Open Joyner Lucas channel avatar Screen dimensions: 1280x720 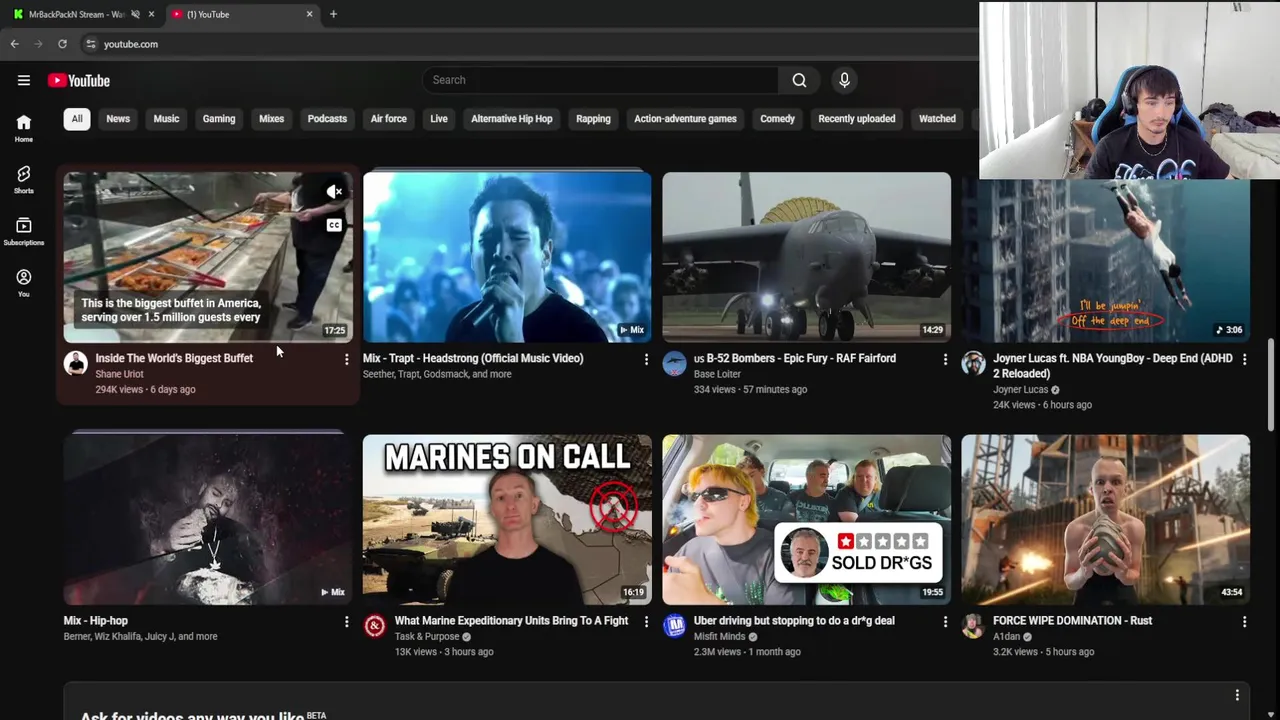coord(974,364)
